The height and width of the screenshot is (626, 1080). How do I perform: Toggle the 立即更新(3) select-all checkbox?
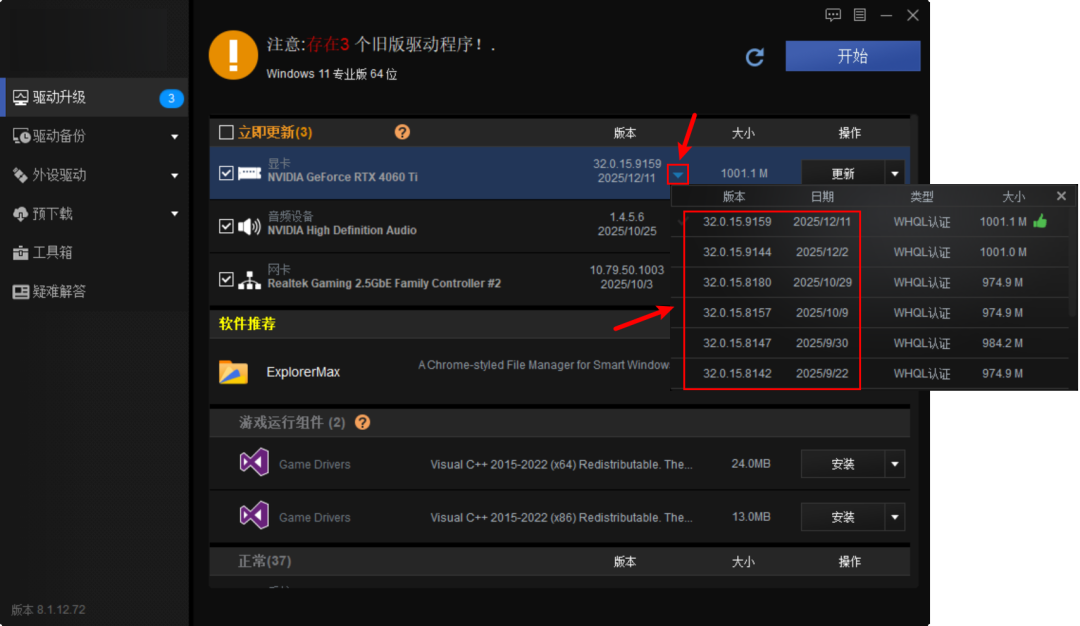[x=226, y=132]
